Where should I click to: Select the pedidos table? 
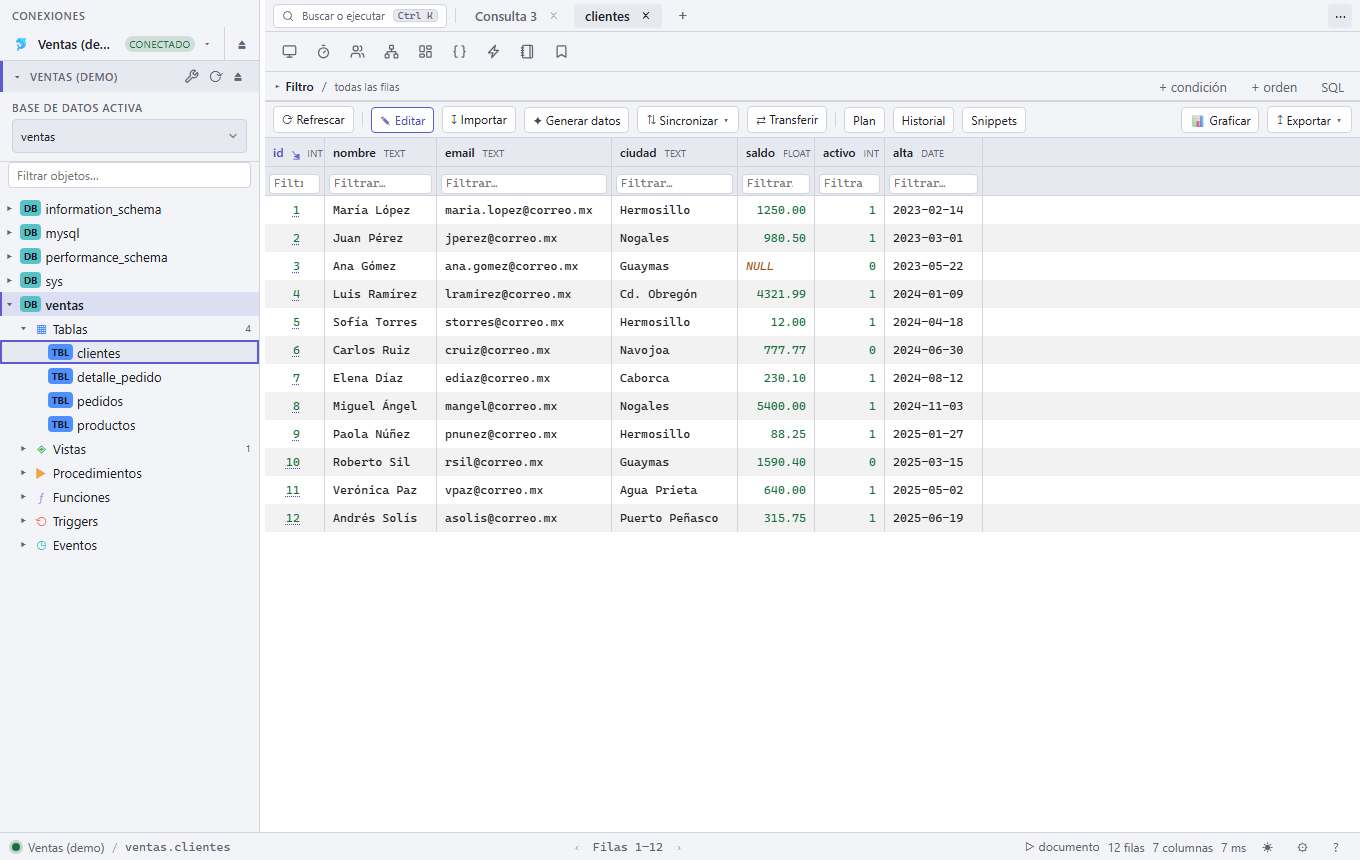click(x=100, y=401)
